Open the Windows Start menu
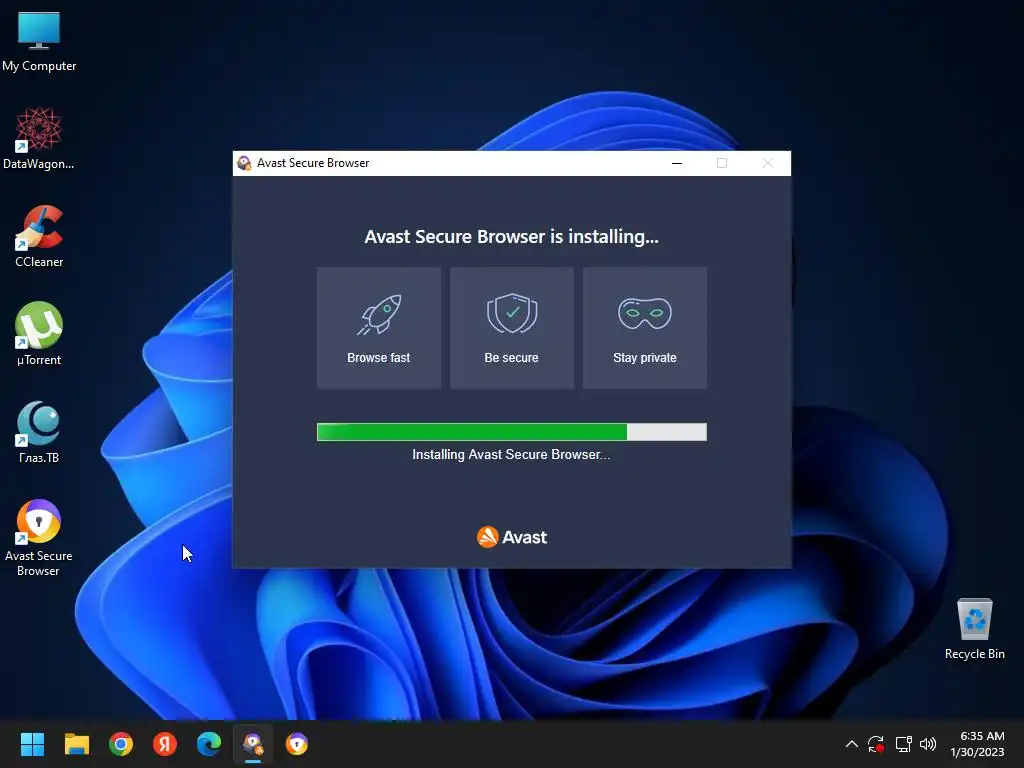The image size is (1024, 768). tap(32, 744)
